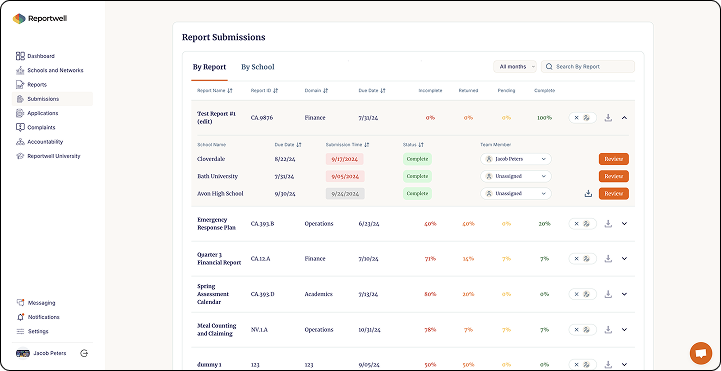Open the chat widget bubble
Screen dimensions: 721x371
700,354
